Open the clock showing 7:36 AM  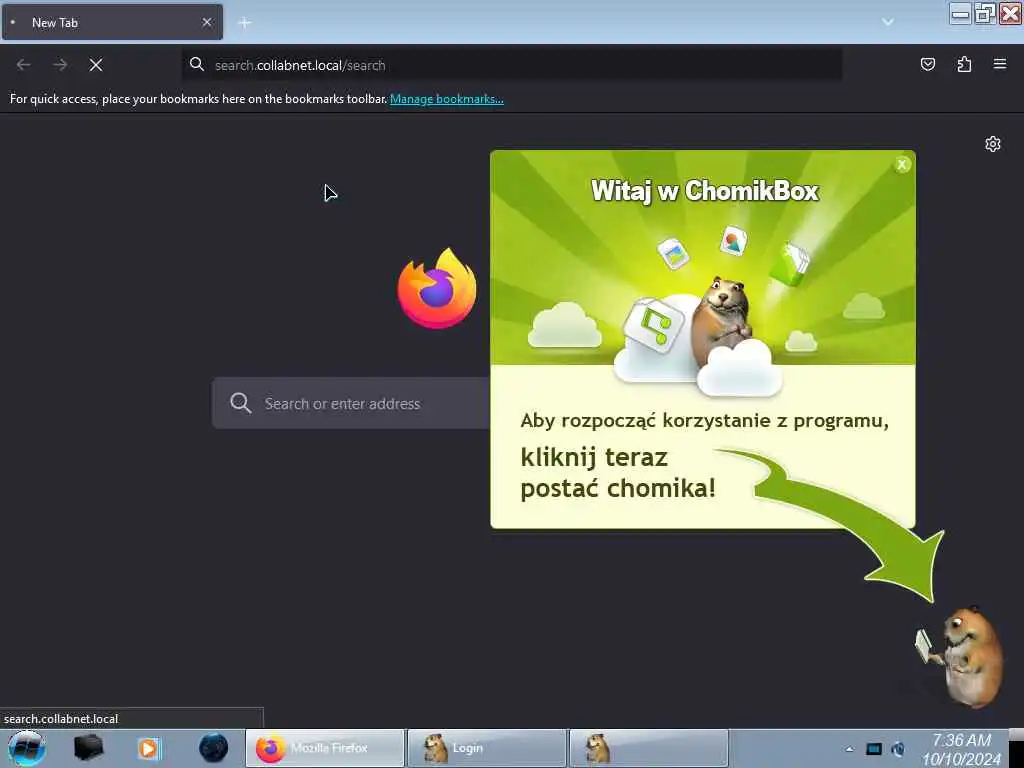click(961, 749)
